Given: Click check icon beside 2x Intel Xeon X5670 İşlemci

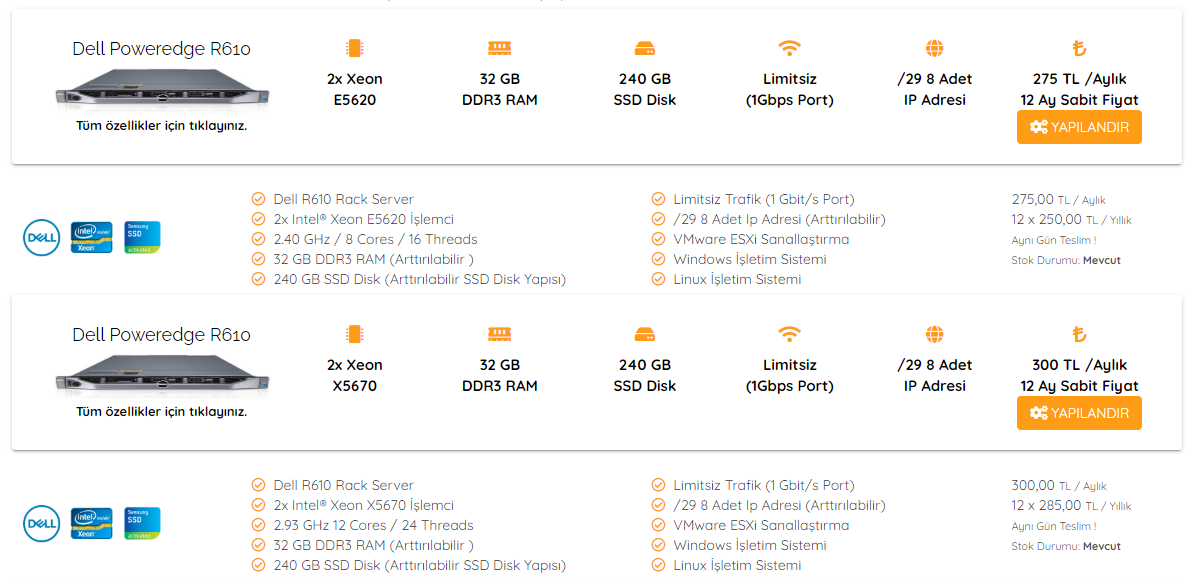Looking at the screenshot, I should [258, 506].
